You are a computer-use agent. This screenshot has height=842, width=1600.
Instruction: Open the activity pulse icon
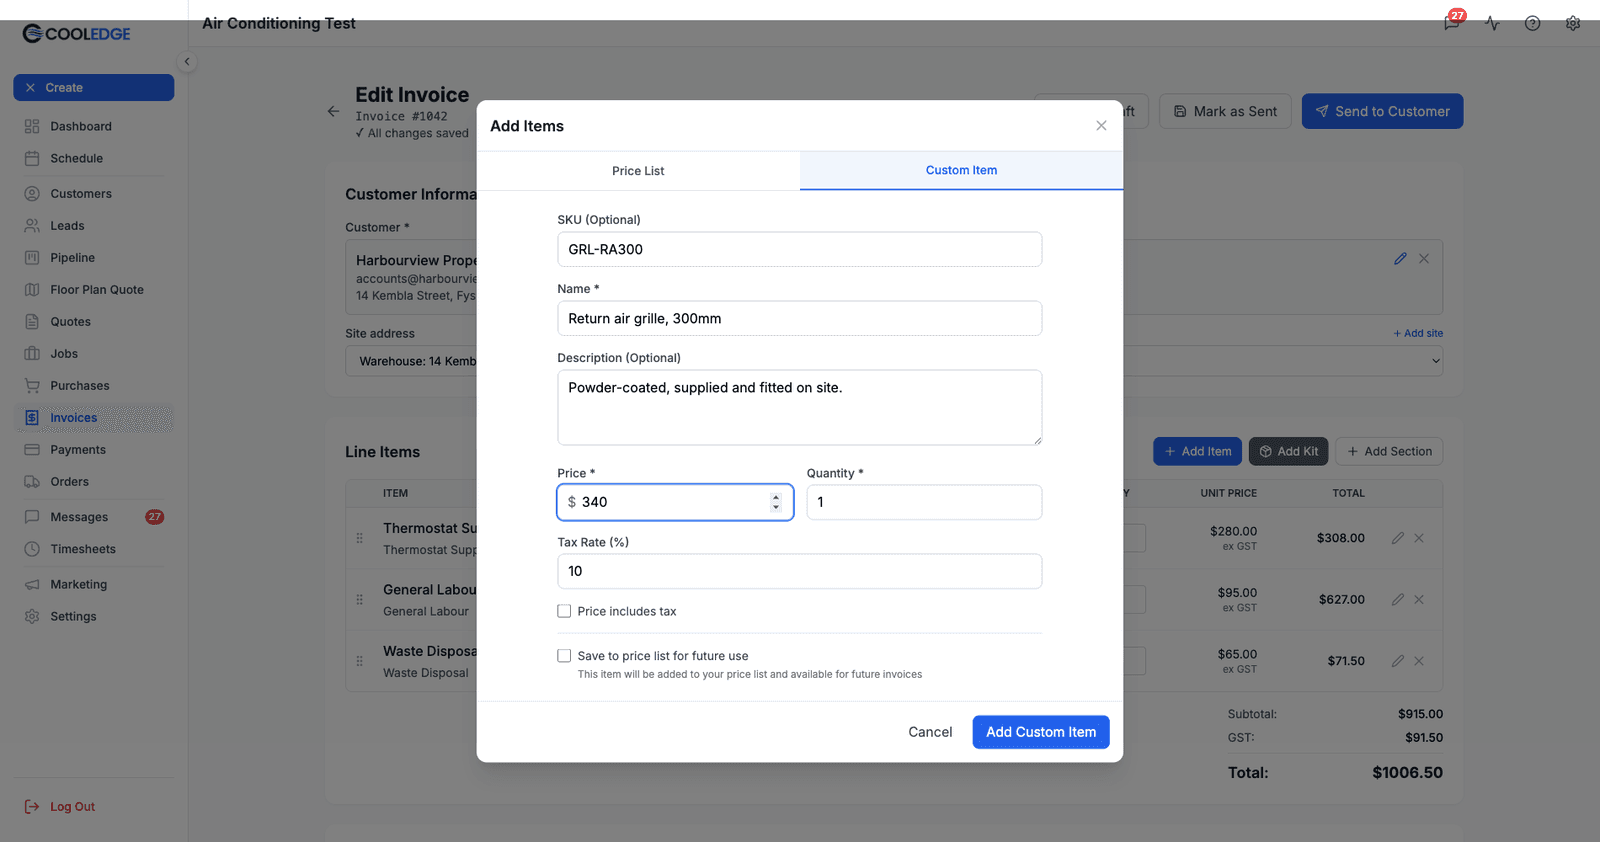click(x=1492, y=23)
